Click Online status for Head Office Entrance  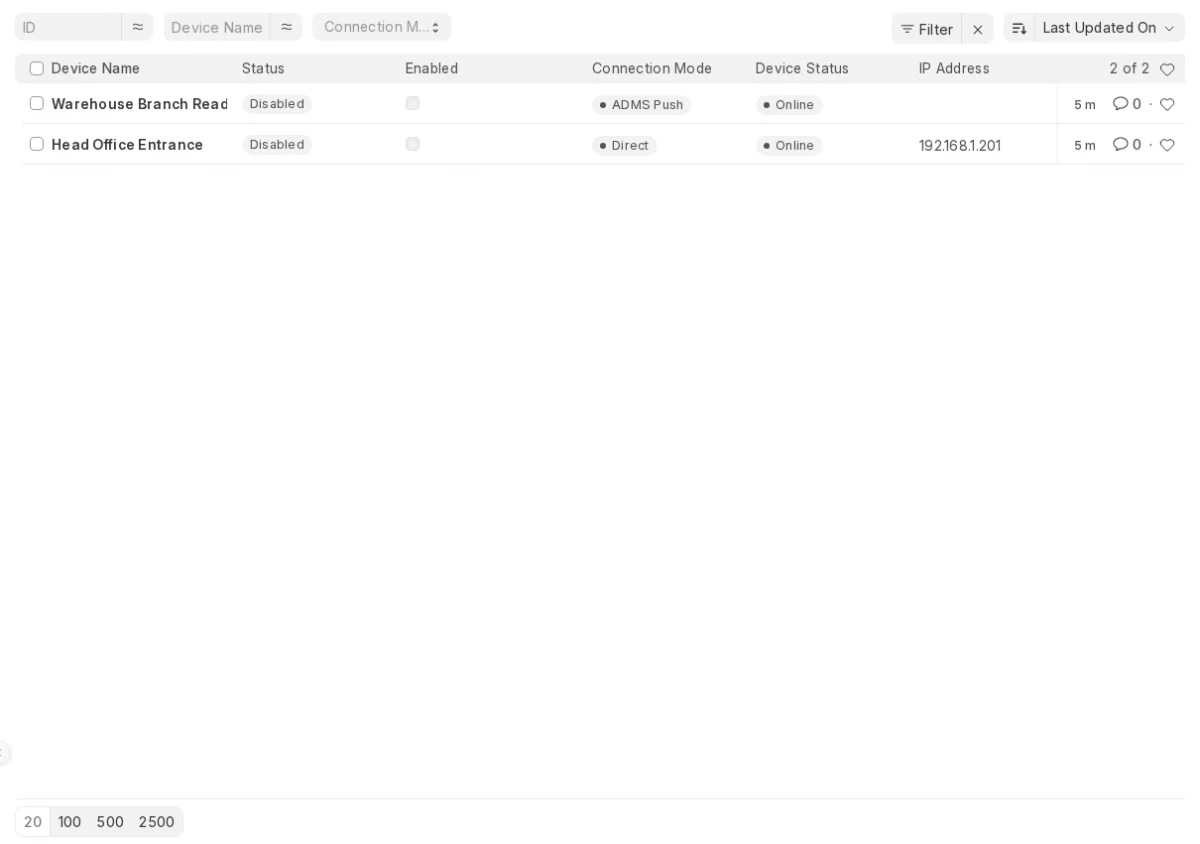(x=789, y=146)
